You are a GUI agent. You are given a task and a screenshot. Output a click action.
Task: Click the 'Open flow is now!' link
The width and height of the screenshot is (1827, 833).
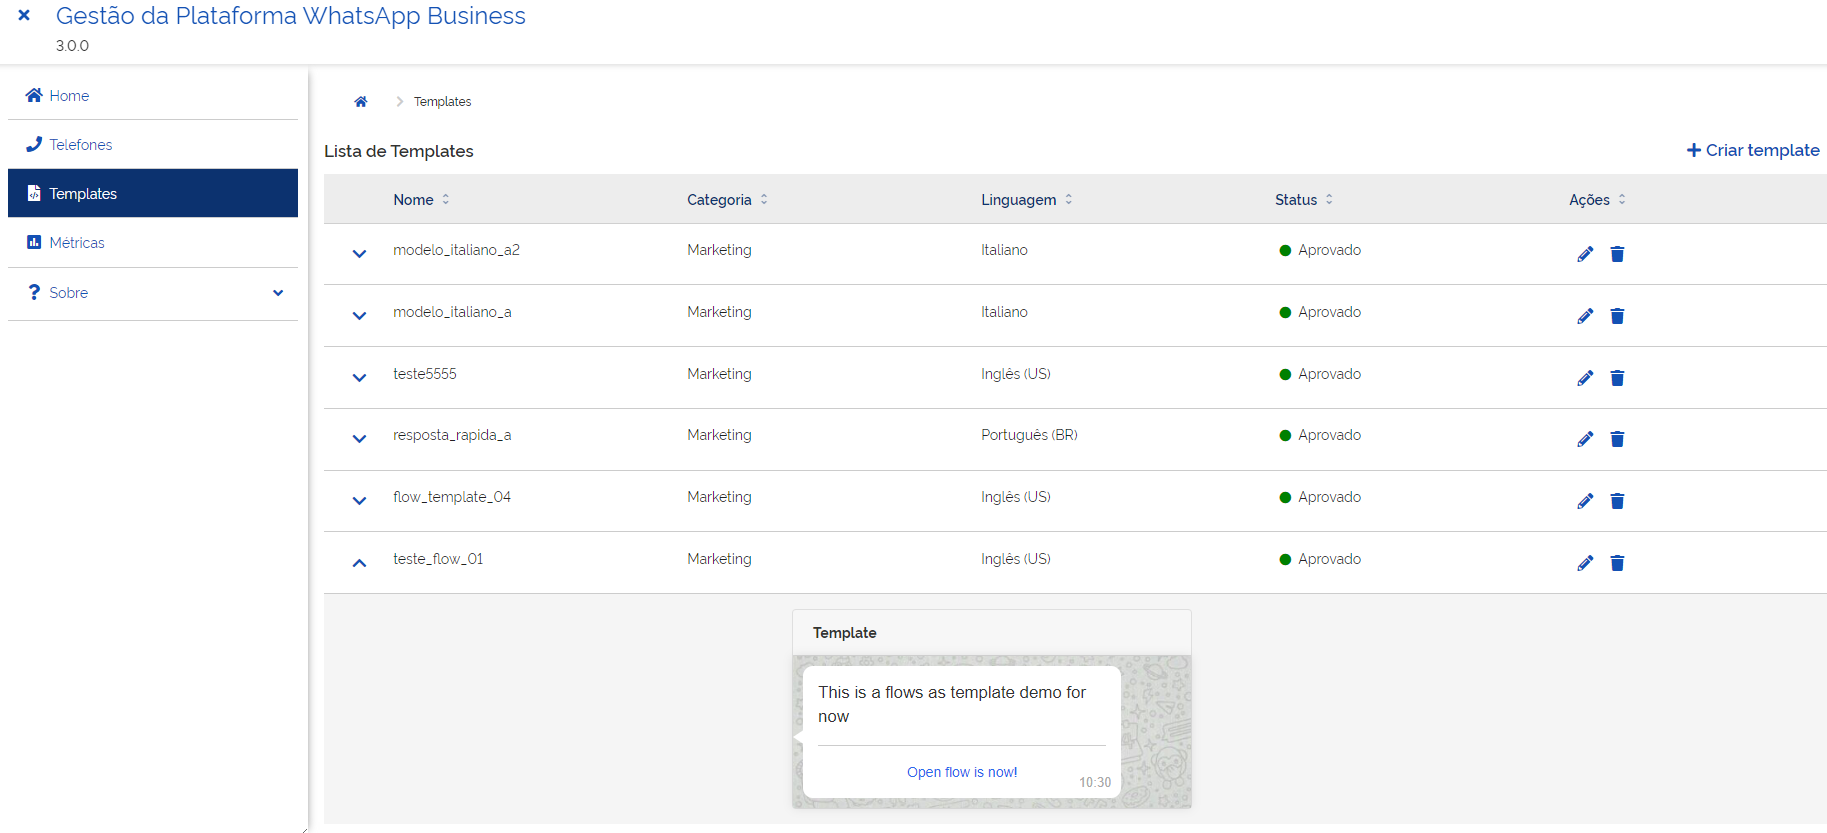tap(962, 772)
